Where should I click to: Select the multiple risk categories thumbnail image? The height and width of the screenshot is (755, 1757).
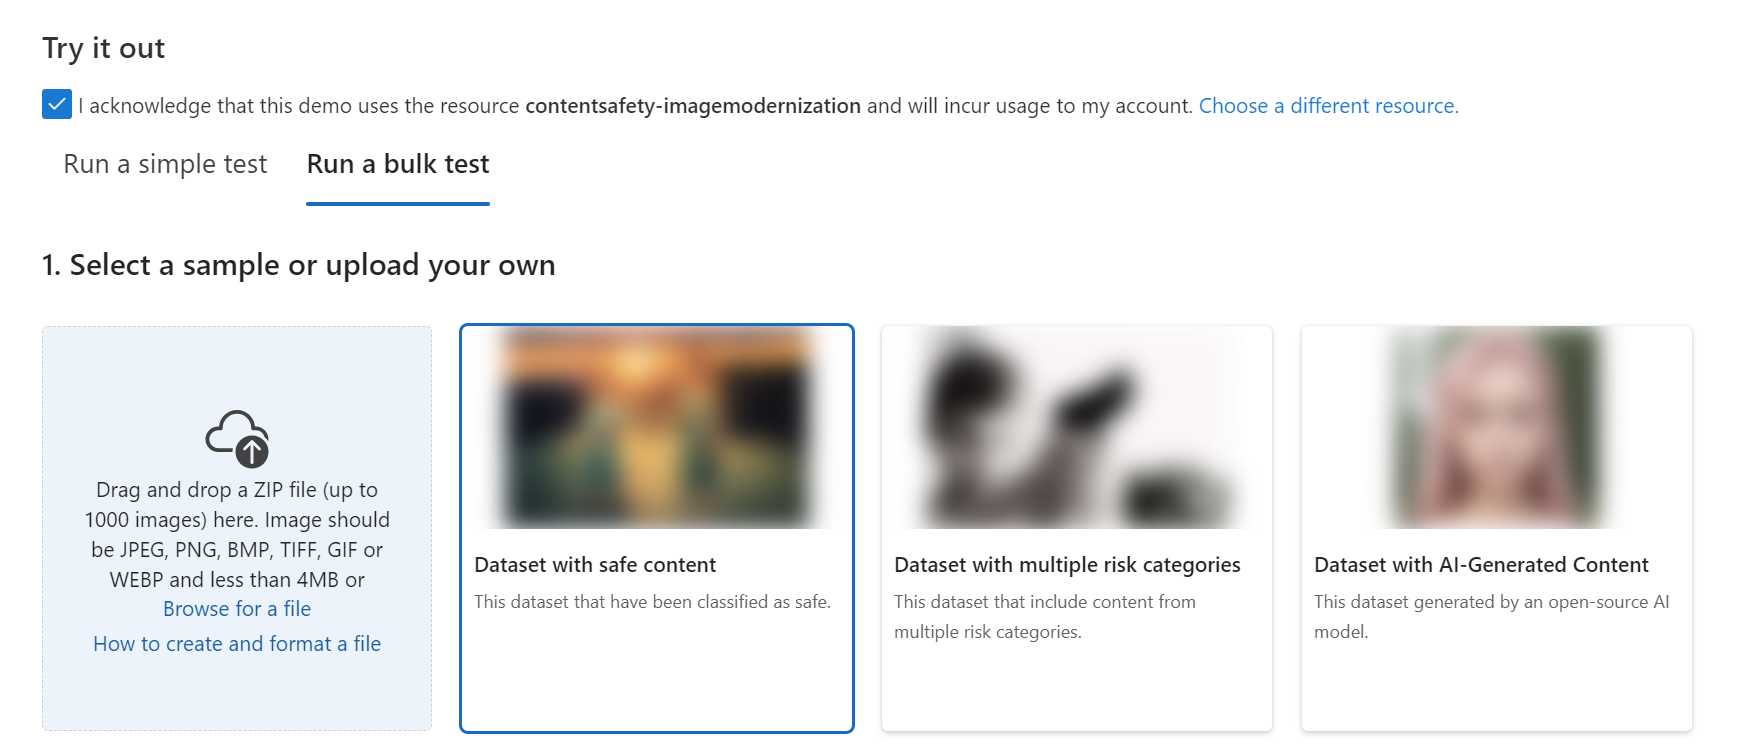click(x=1076, y=428)
